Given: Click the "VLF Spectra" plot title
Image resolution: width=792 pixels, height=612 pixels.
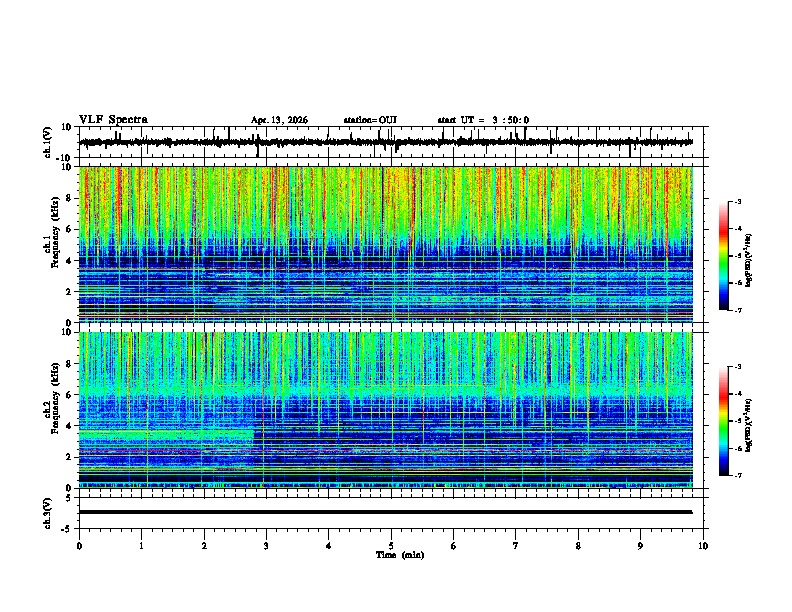Looking at the screenshot, I should coord(113,120).
